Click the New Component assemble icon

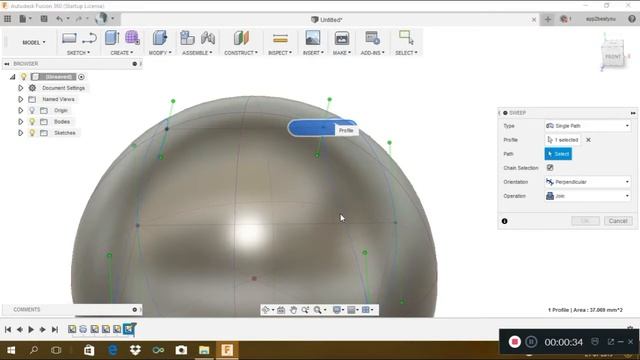click(187, 38)
